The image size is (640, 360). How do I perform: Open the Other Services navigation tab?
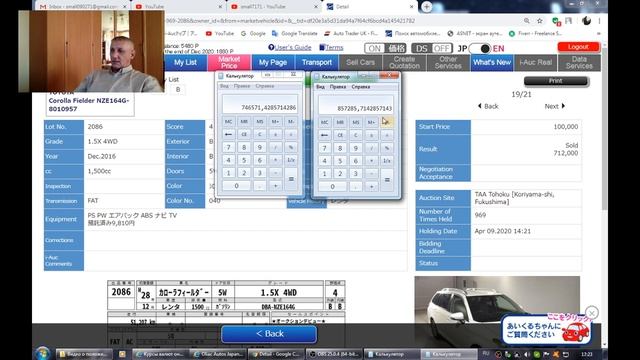448,62
